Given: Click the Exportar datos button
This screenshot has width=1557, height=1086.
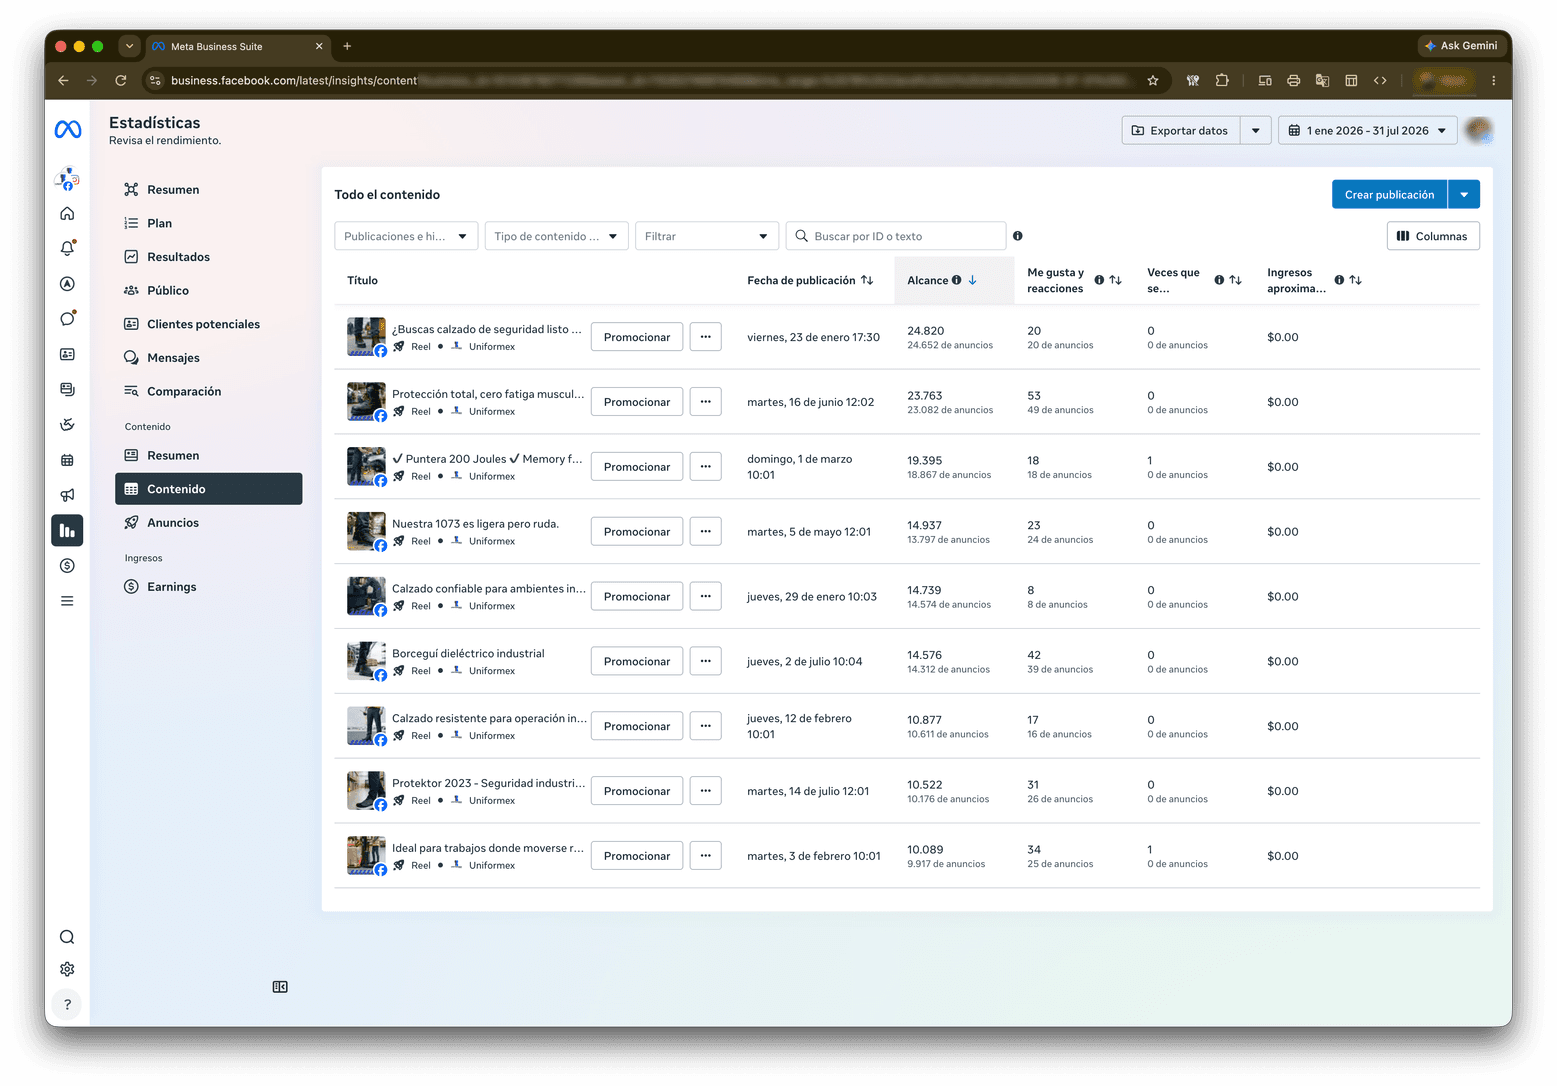Looking at the screenshot, I should (x=1181, y=131).
